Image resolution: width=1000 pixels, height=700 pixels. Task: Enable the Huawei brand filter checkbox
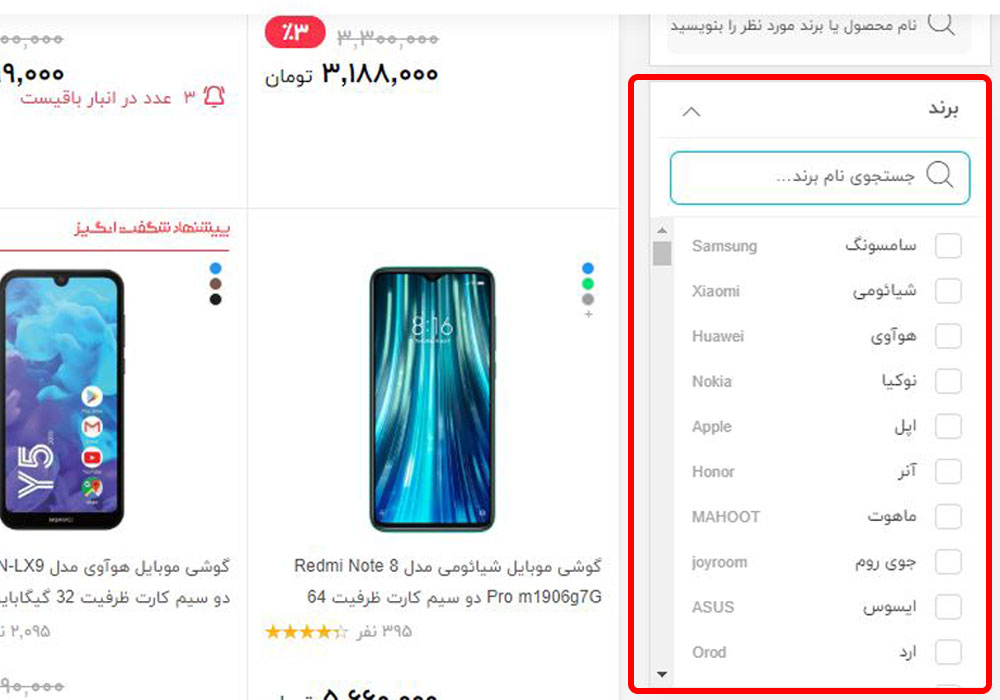[x=948, y=336]
